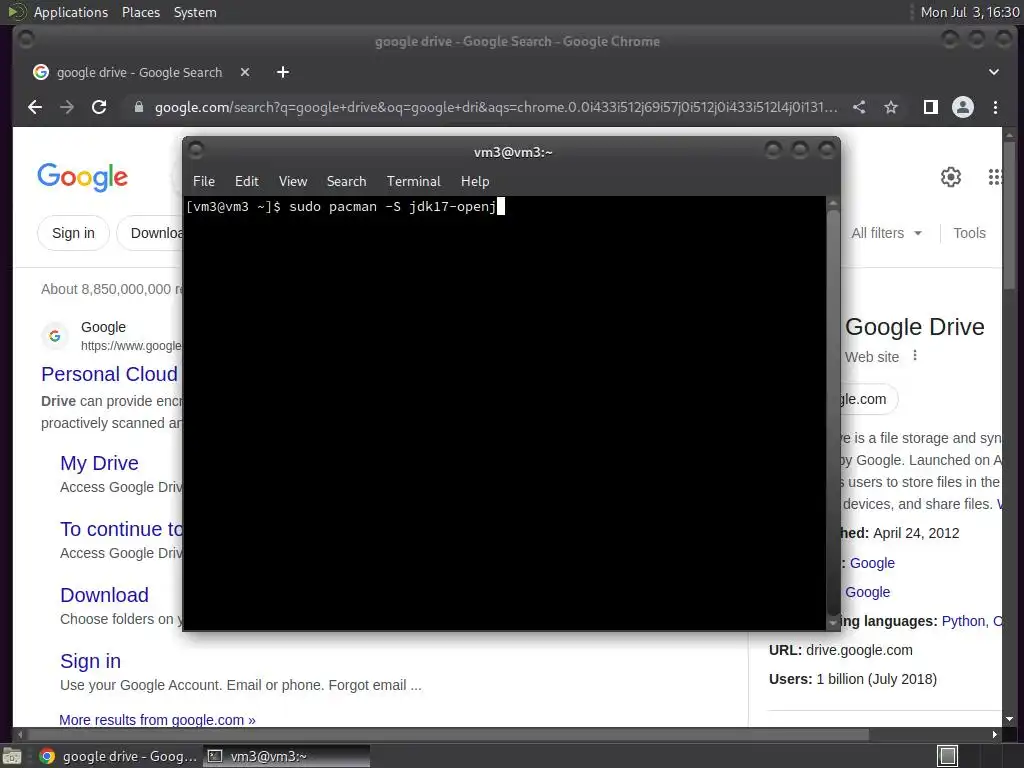Click Google Drive knowledge panel title

click(x=914, y=327)
